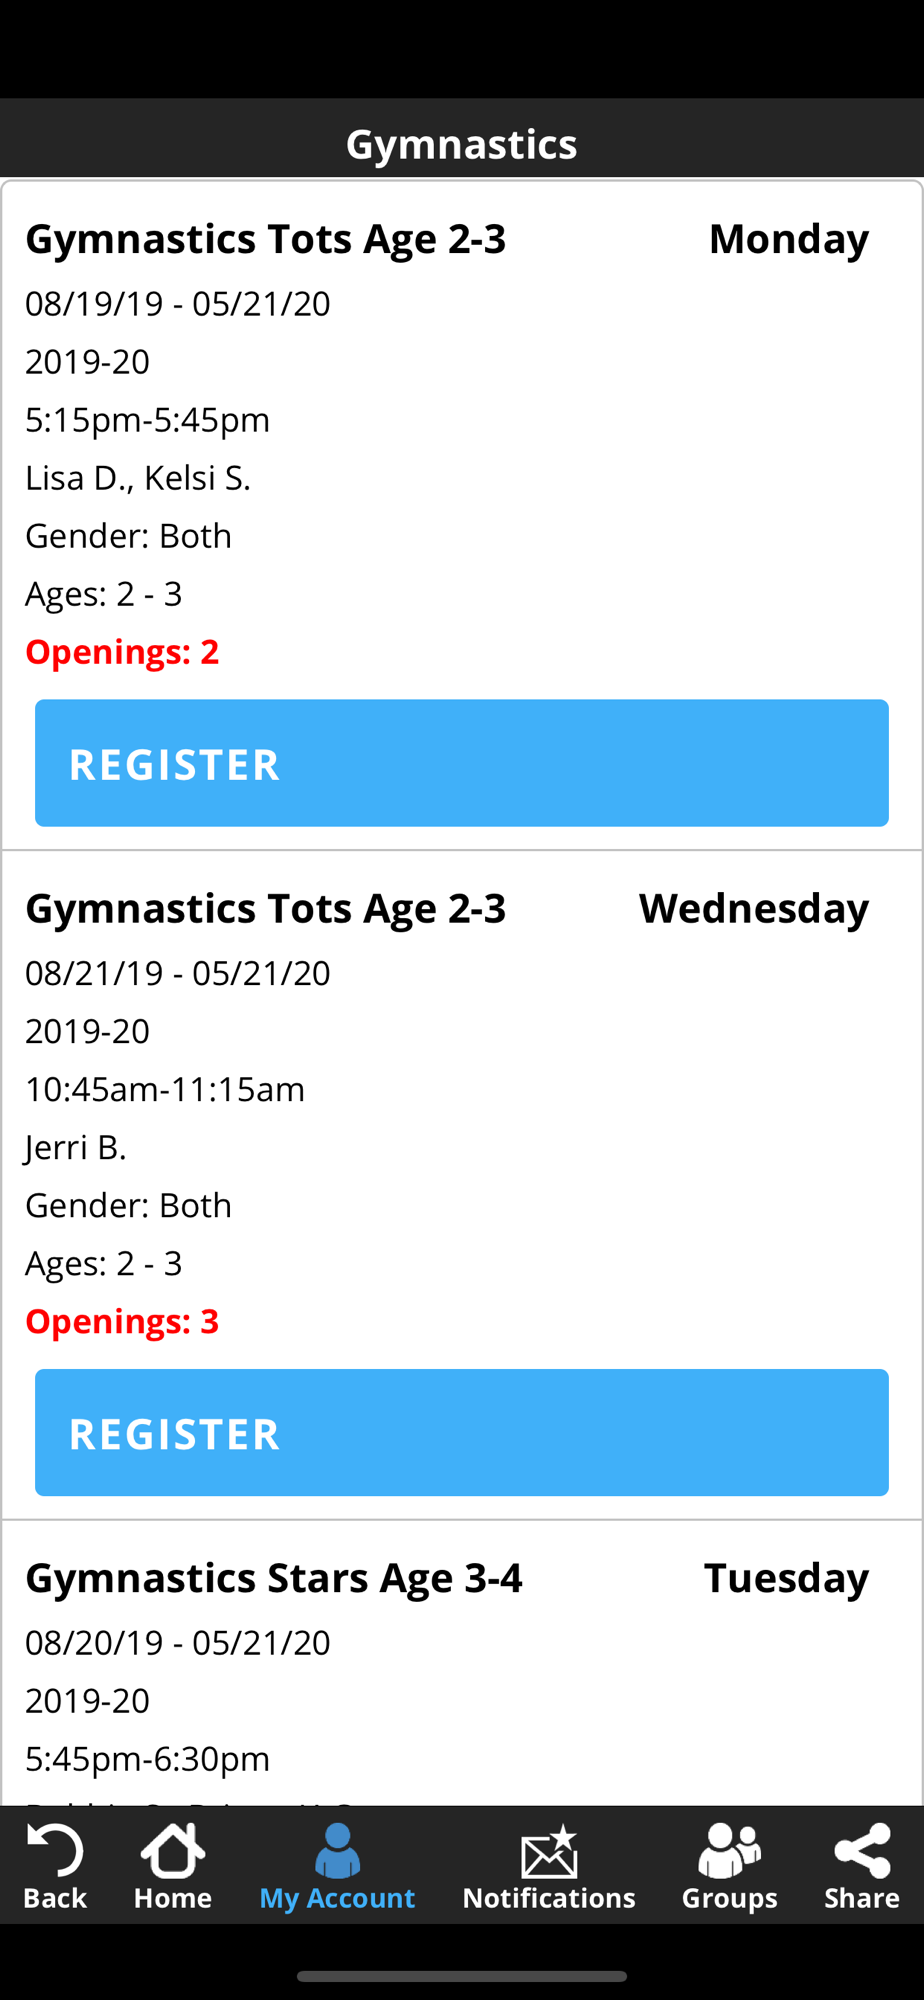Tap the Back arrow icon
924x2000 pixels.
point(55,1849)
